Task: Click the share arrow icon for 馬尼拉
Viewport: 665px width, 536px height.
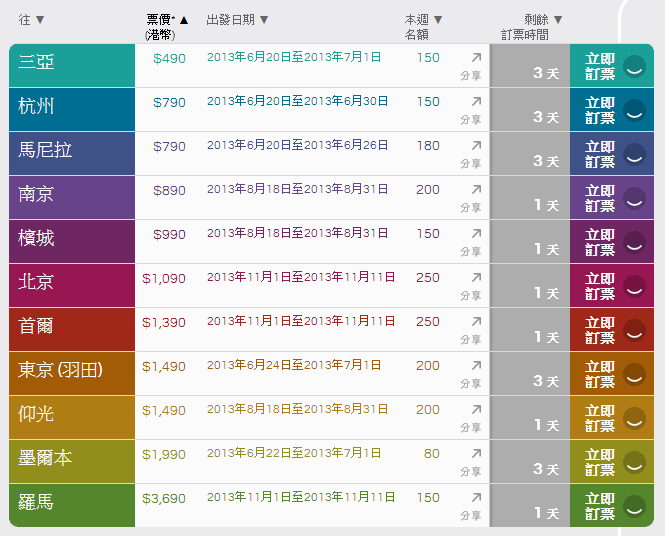Action: (x=476, y=146)
